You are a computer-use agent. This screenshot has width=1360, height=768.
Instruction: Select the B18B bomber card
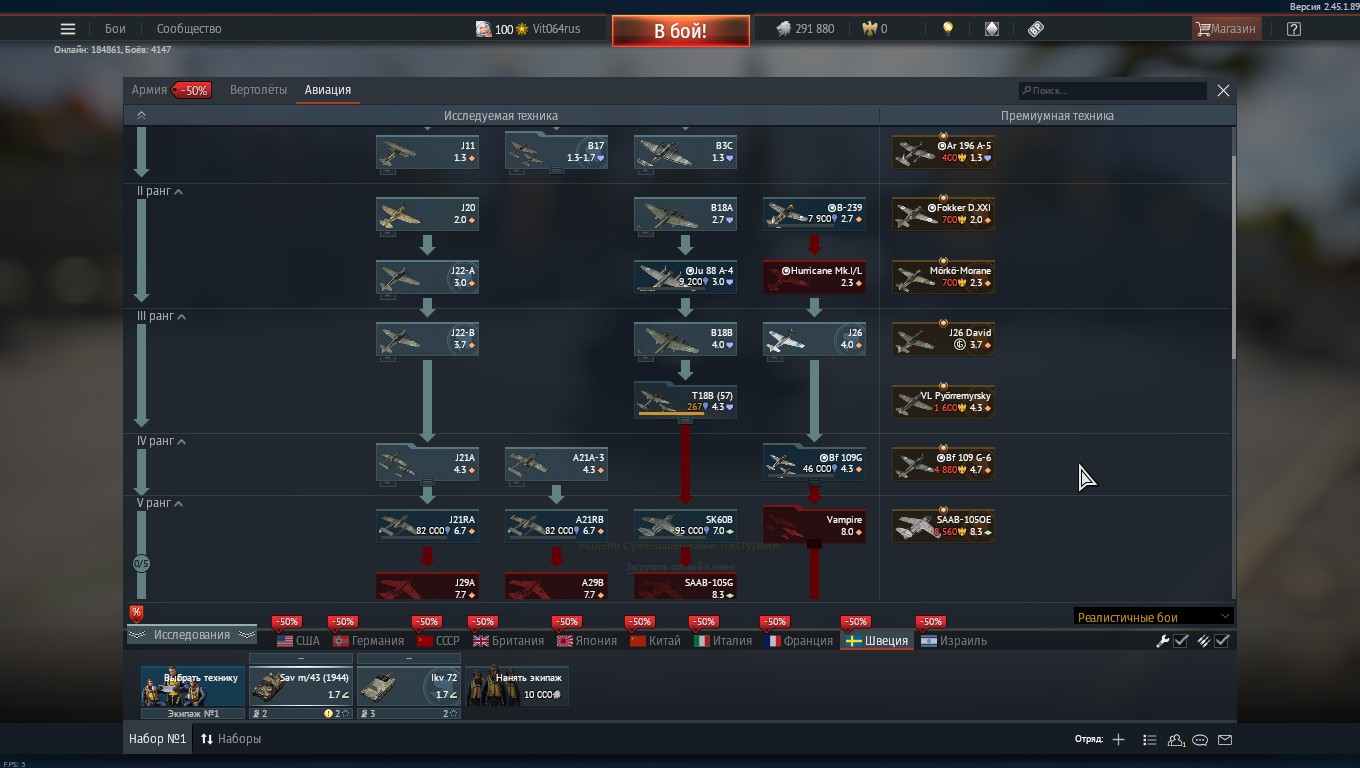(x=685, y=339)
